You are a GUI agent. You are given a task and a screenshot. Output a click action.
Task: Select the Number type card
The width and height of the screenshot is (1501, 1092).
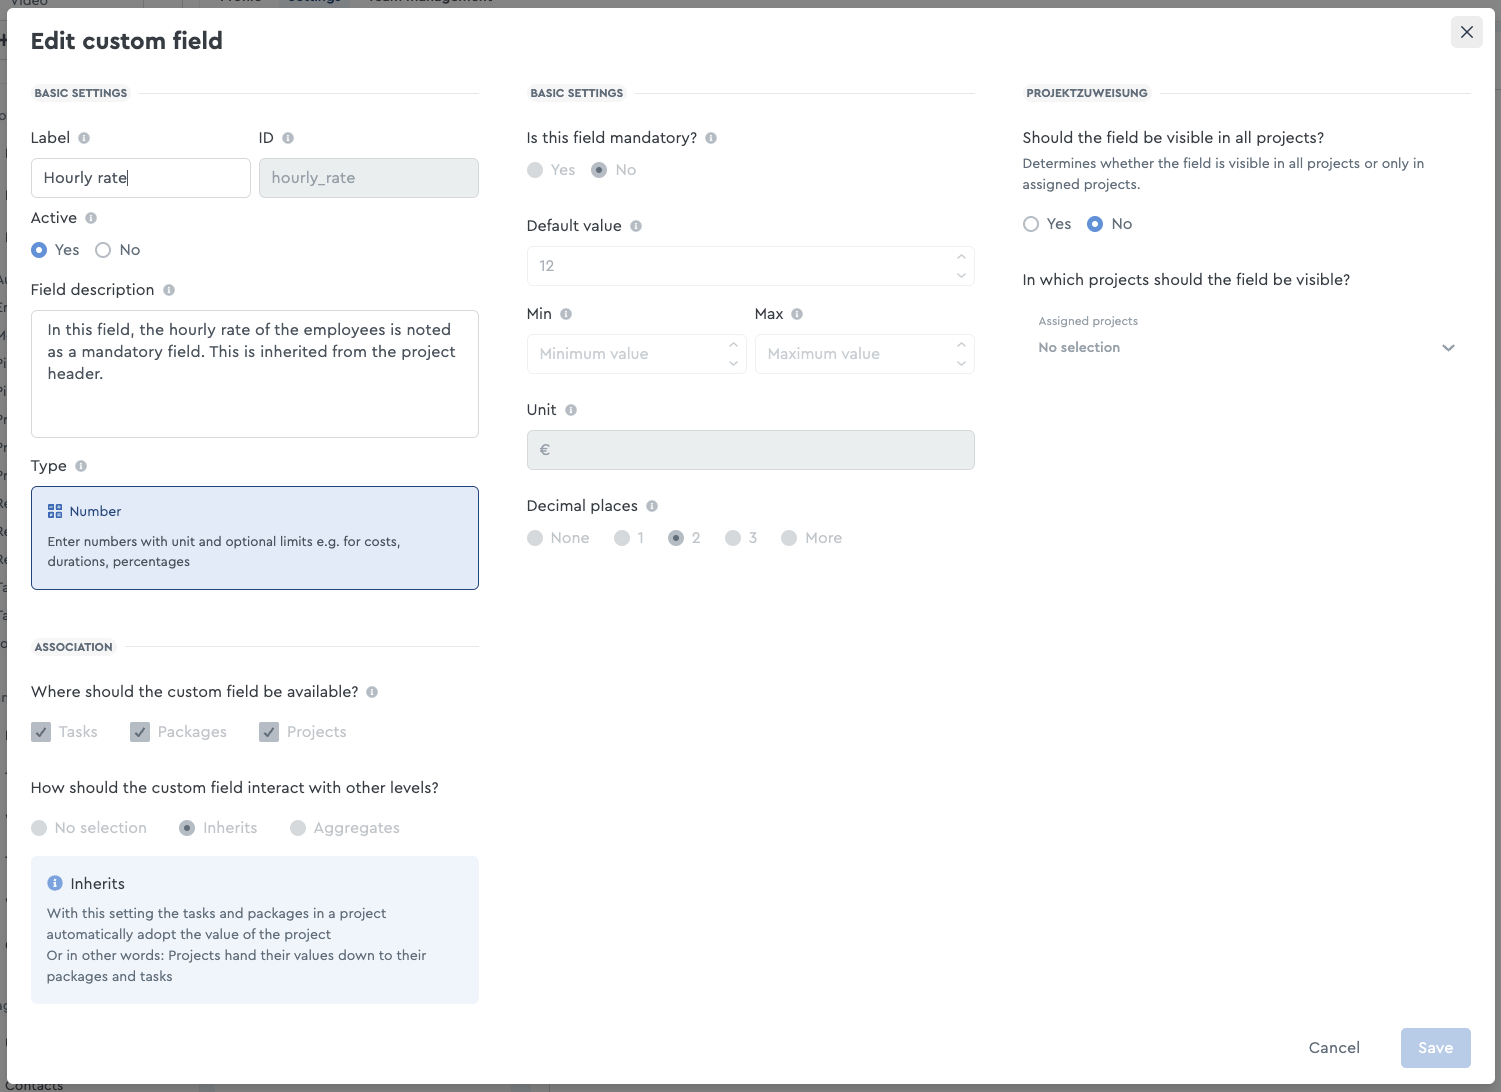(x=255, y=538)
